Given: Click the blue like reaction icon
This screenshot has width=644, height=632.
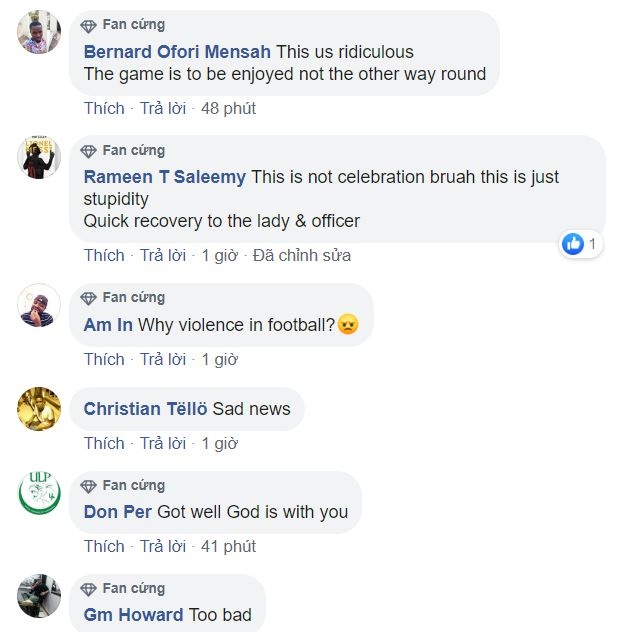Looking at the screenshot, I should pos(573,243).
